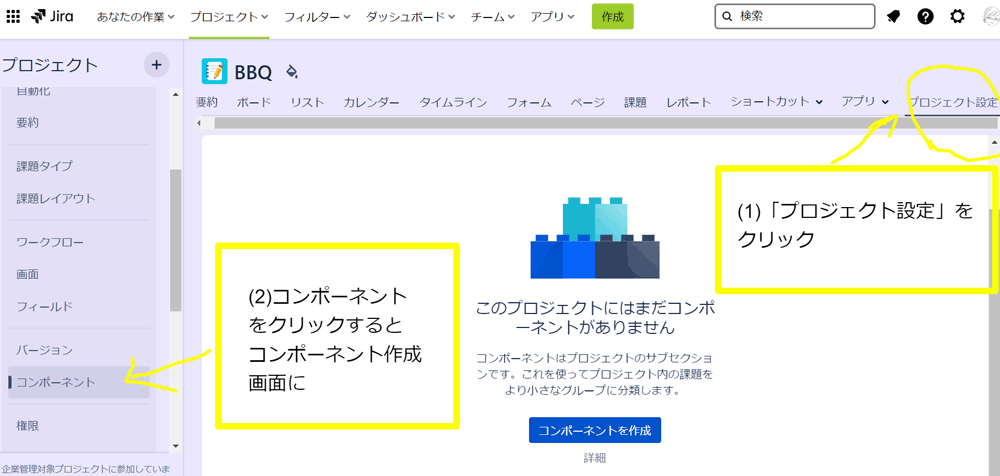1000x476 pixels.
Task: Open the app switcher grid icon
Action: tap(12, 17)
